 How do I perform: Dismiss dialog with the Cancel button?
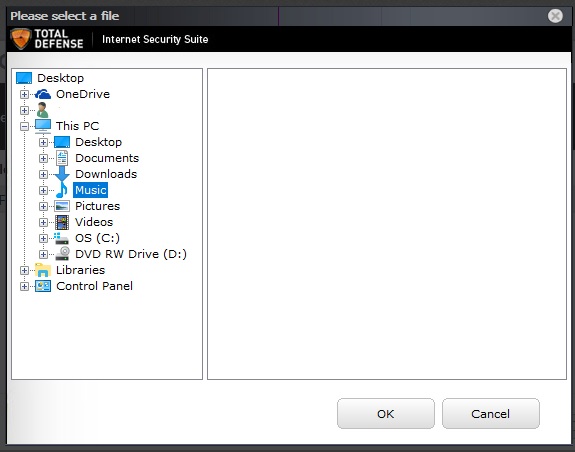(x=491, y=414)
